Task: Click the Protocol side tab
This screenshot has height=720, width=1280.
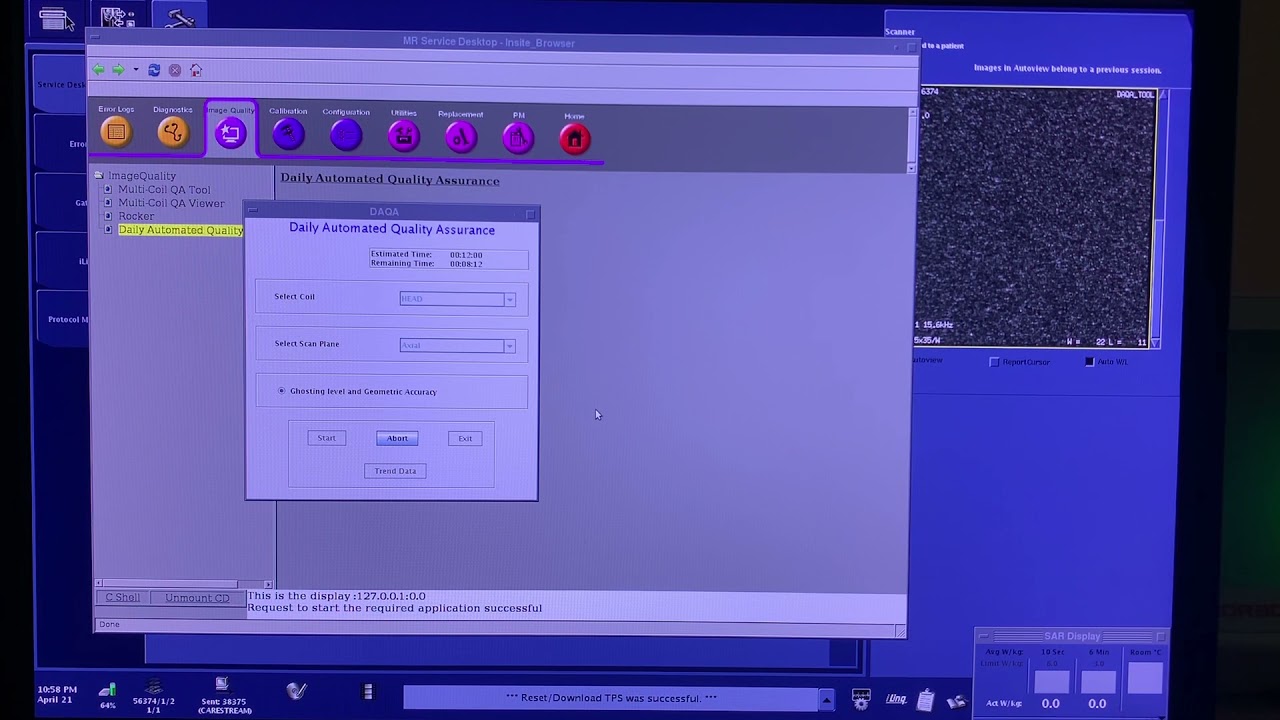Action: [64, 319]
